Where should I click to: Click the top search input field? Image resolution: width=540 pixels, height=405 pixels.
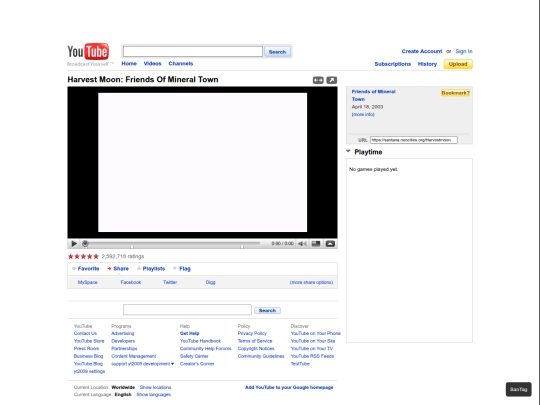click(x=193, y=52)
